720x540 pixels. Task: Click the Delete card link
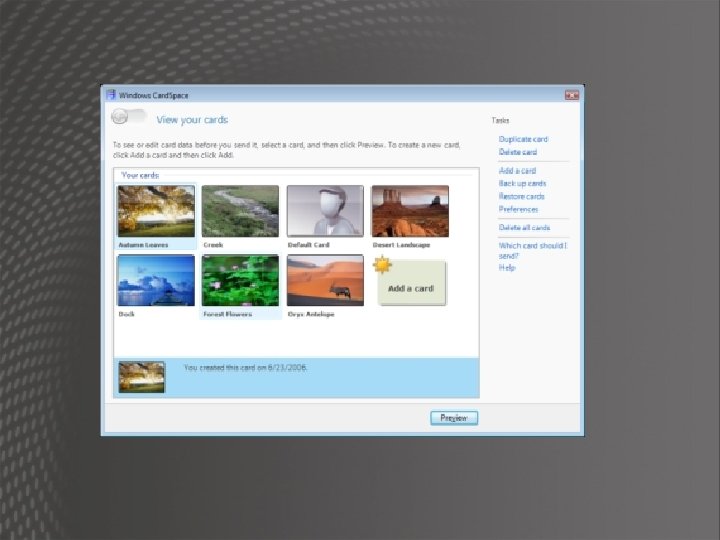518,152
